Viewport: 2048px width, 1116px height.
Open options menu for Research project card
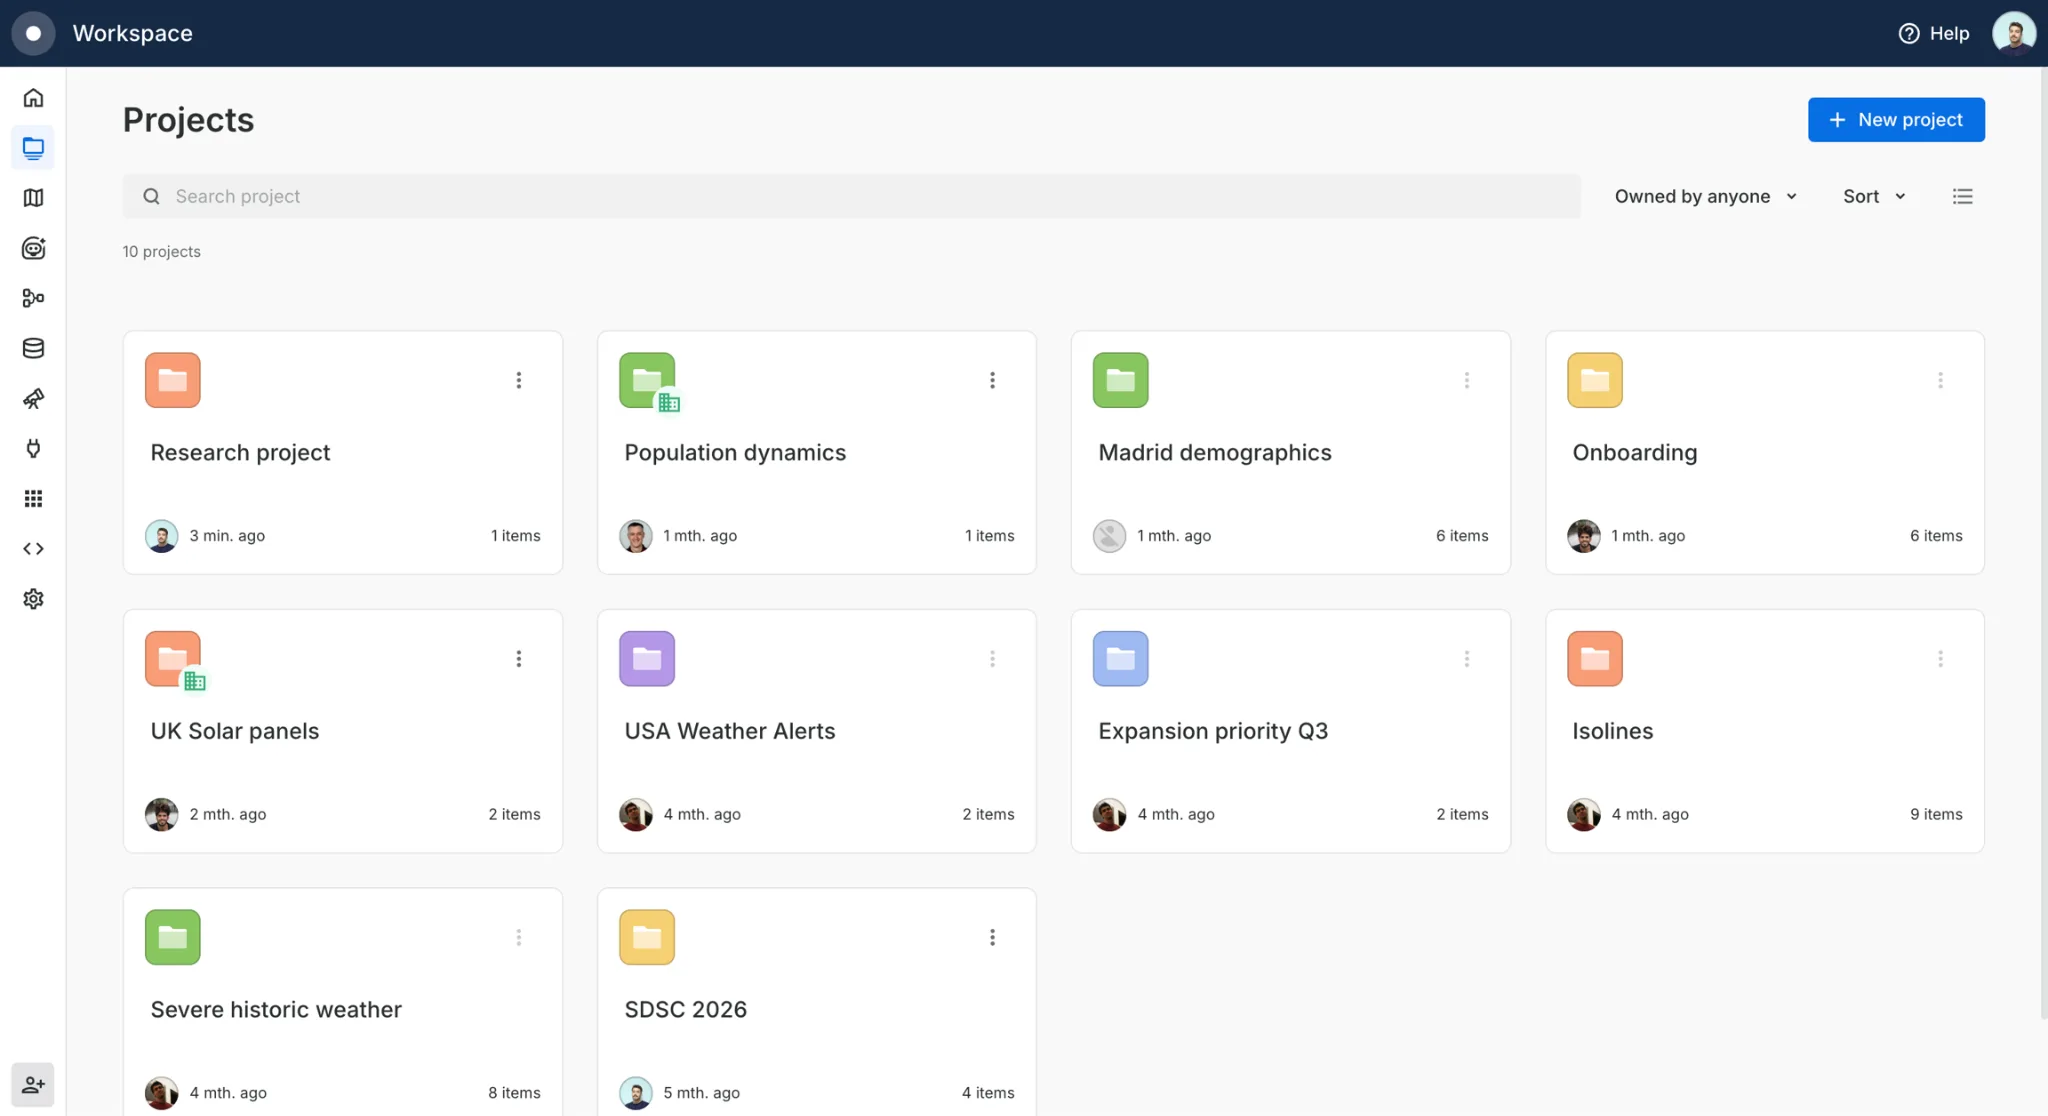[x=518, y=380]
